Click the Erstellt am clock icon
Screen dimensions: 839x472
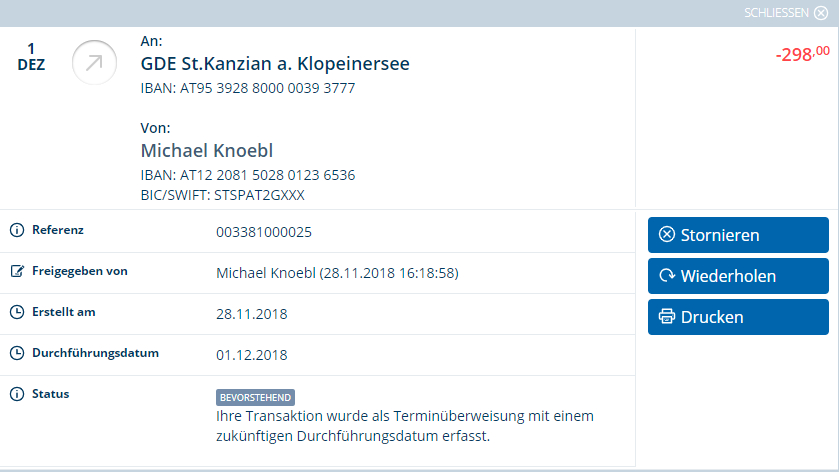tap(17, 312)
